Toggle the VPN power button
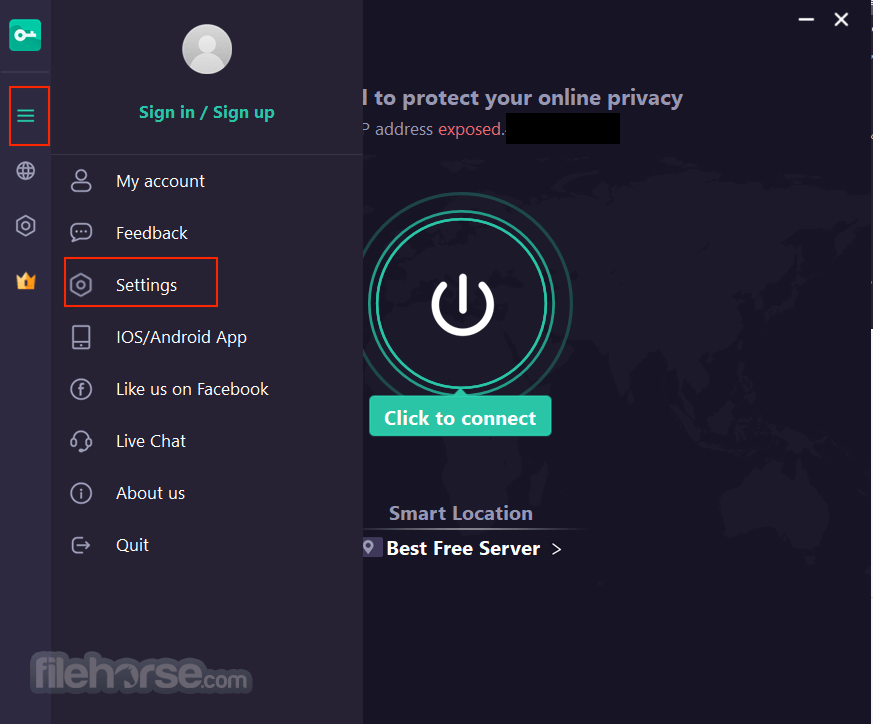 click(x=462, y=304)
